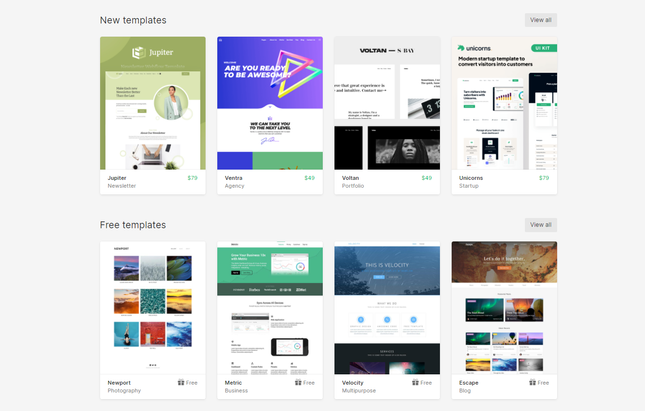Click the Blog category label
This screenshot has height=411, width=645.
tap(465, 391)
